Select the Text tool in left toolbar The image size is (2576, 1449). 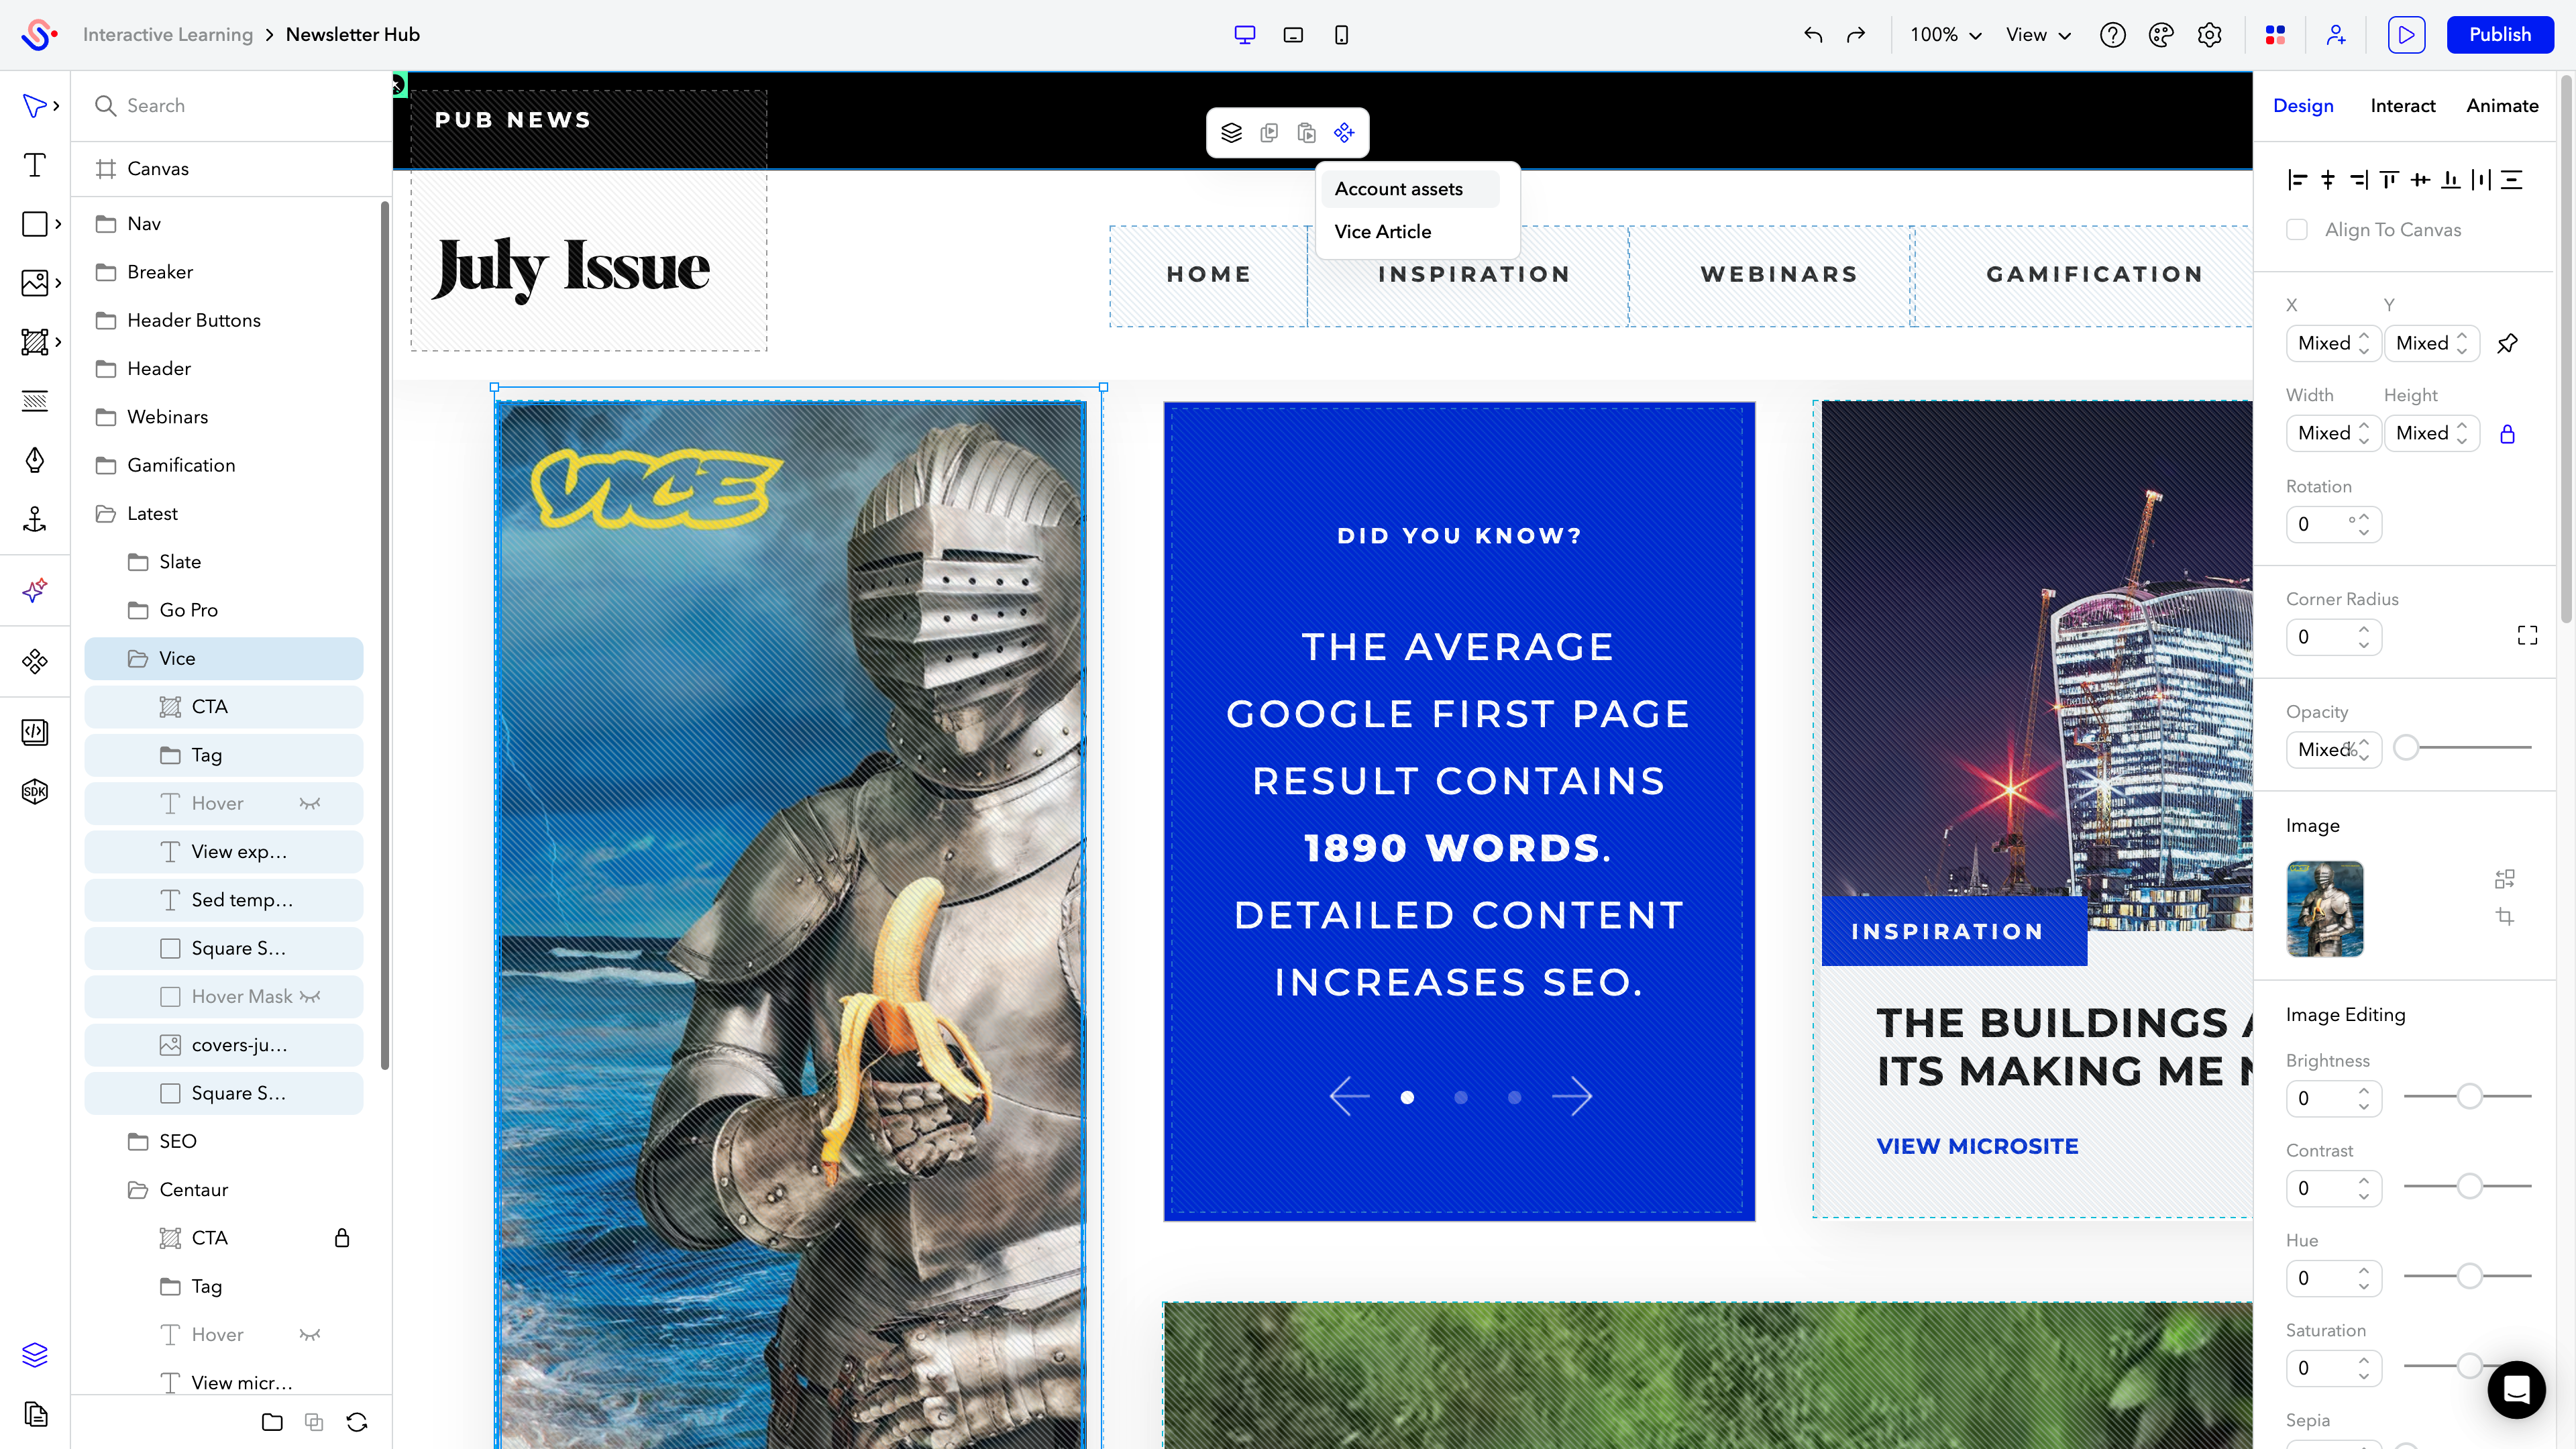[x=34, y=165]
